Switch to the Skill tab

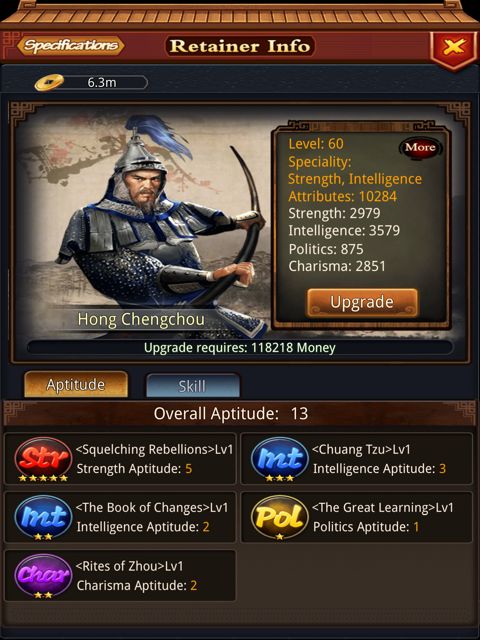click(193, 385)
